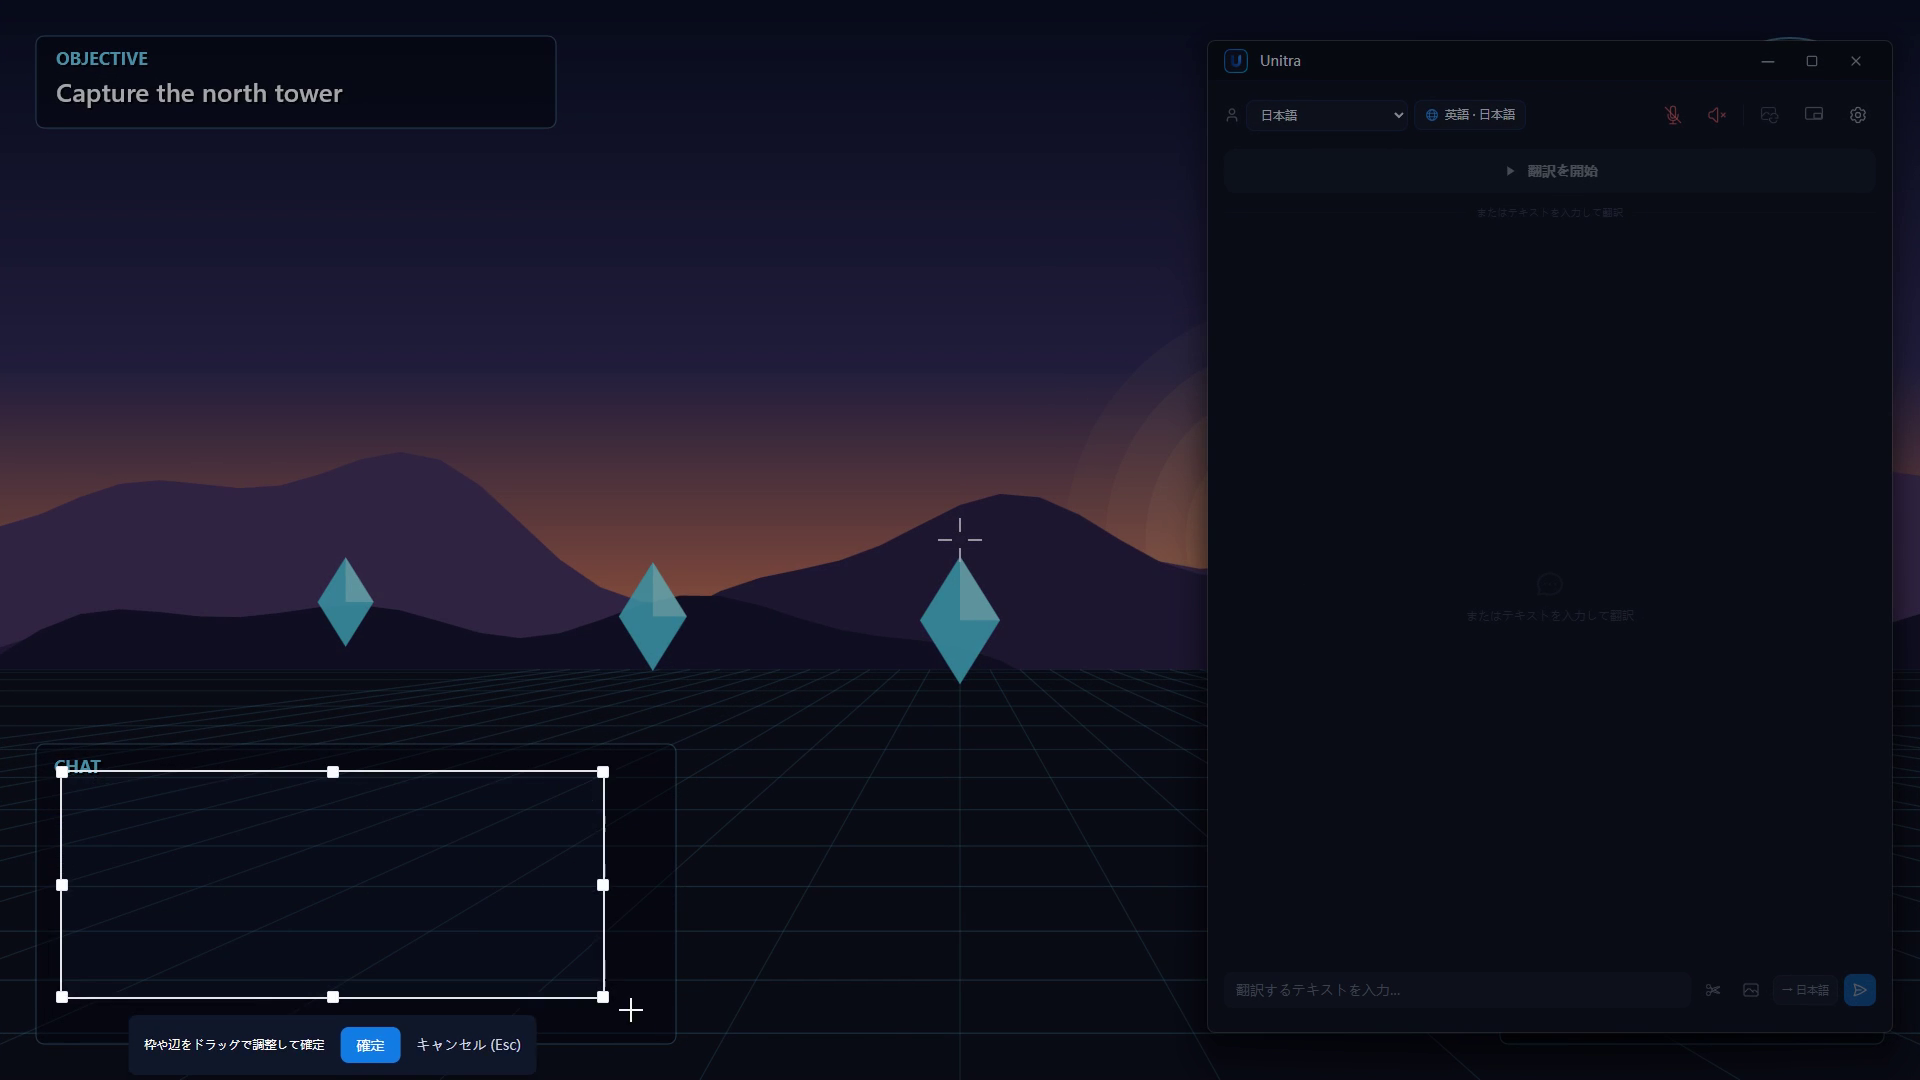The width and height of the screenshot is (1920, 1080).
Task: Maximize the Unitra window
Action: click(1812, 61)
